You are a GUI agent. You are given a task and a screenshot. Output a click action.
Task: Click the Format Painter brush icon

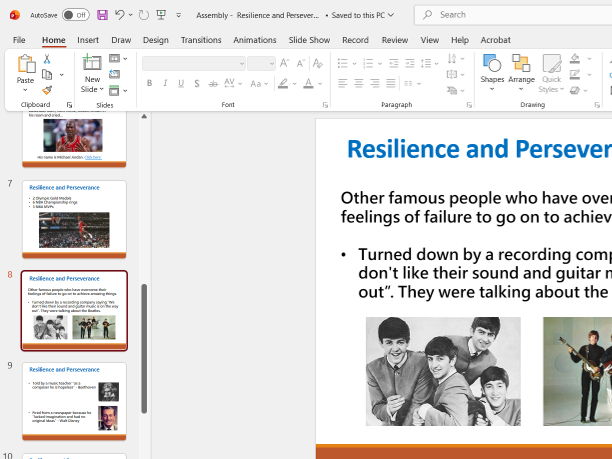(47, 90)
